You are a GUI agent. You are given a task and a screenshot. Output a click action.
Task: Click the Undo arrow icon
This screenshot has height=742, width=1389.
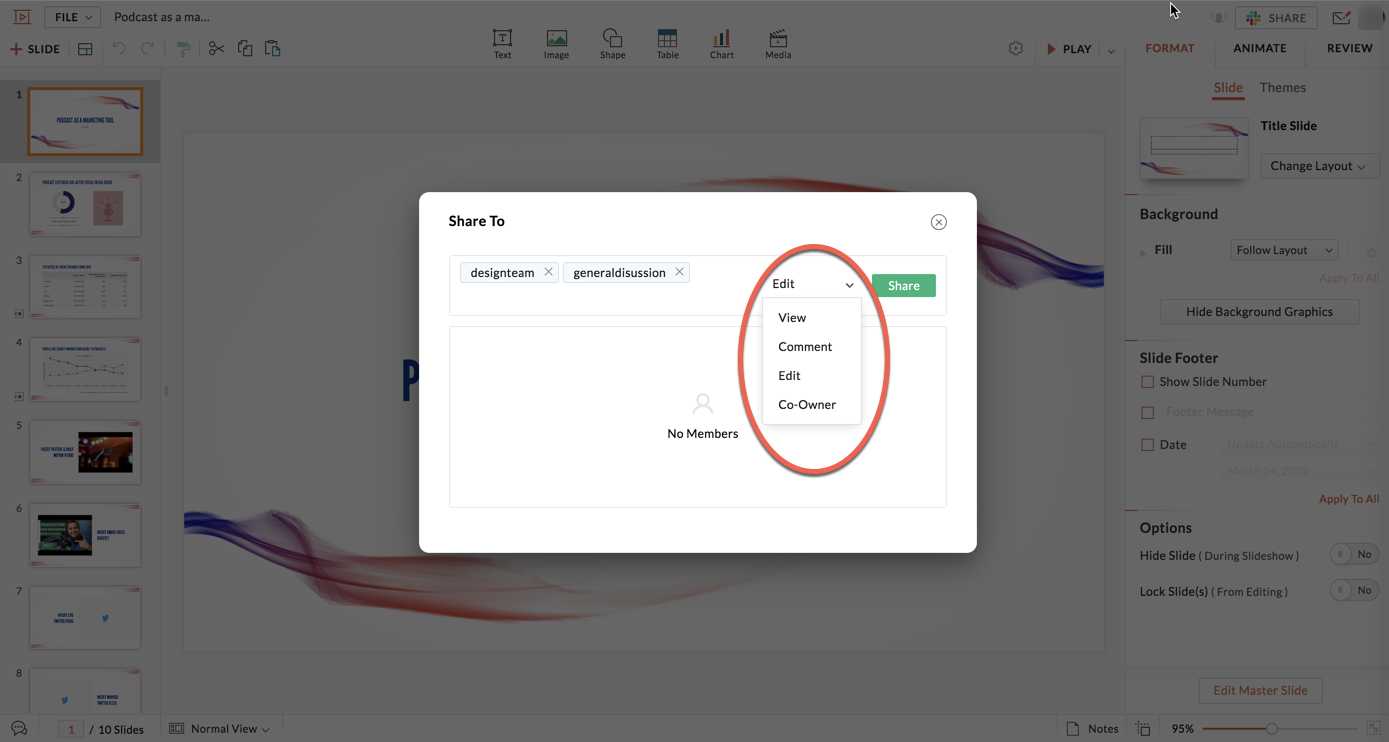click(119, 49)
